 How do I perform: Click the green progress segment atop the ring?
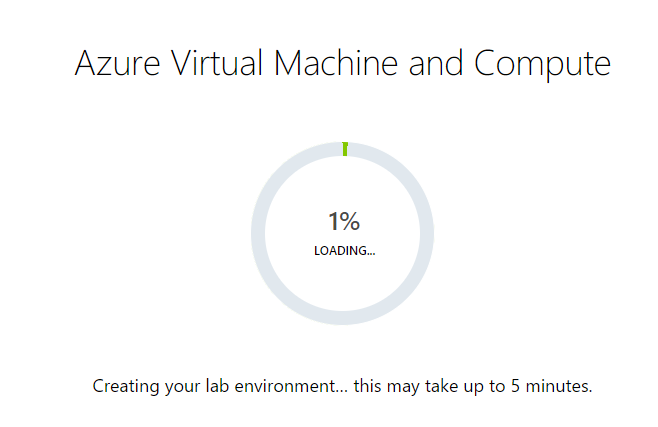[x=344, y=149]
